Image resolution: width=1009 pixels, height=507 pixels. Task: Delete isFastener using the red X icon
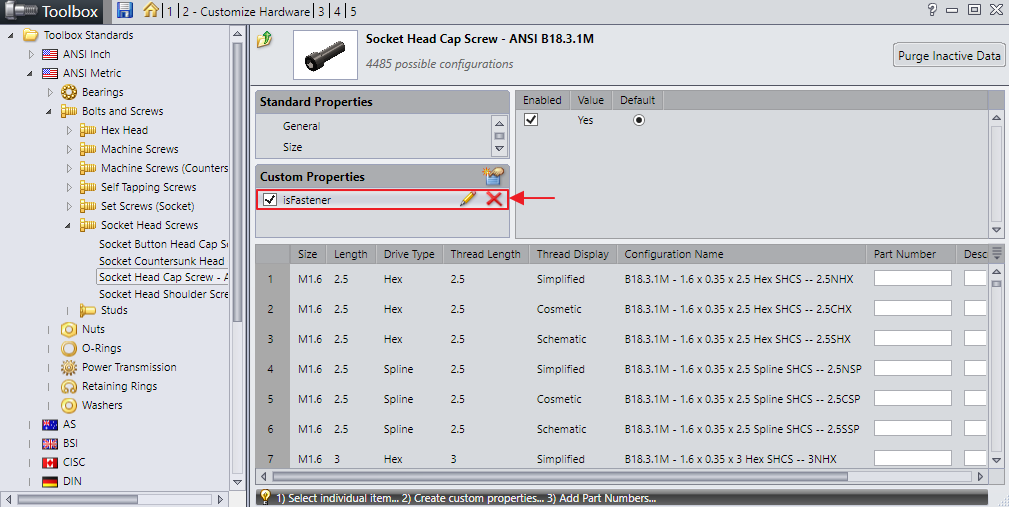(493, 200)
